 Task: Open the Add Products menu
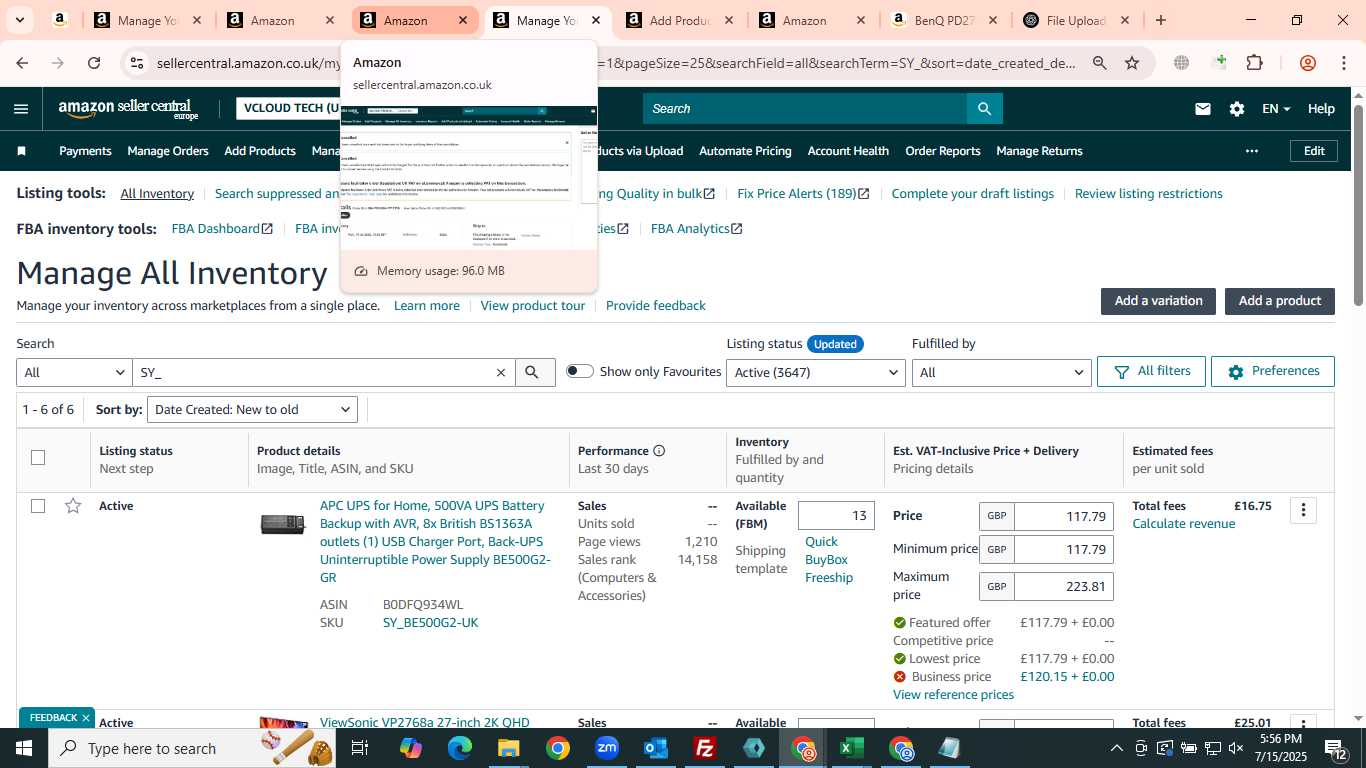260,151
